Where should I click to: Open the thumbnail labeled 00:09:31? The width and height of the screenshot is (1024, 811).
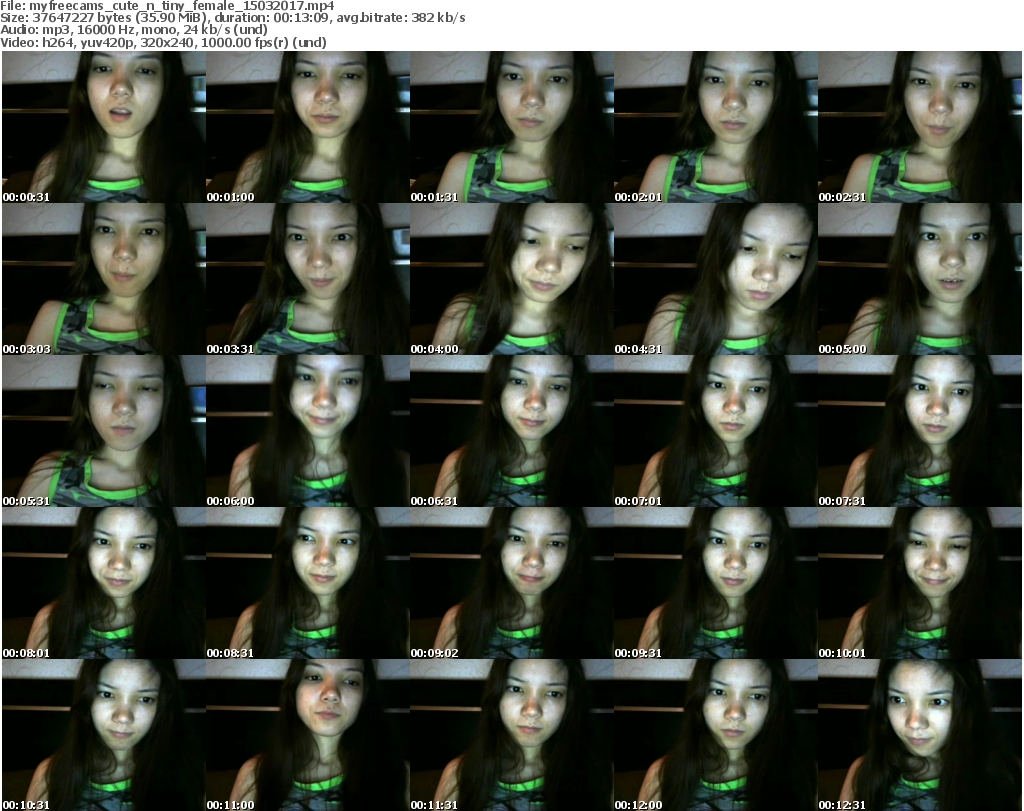(716, 583)
